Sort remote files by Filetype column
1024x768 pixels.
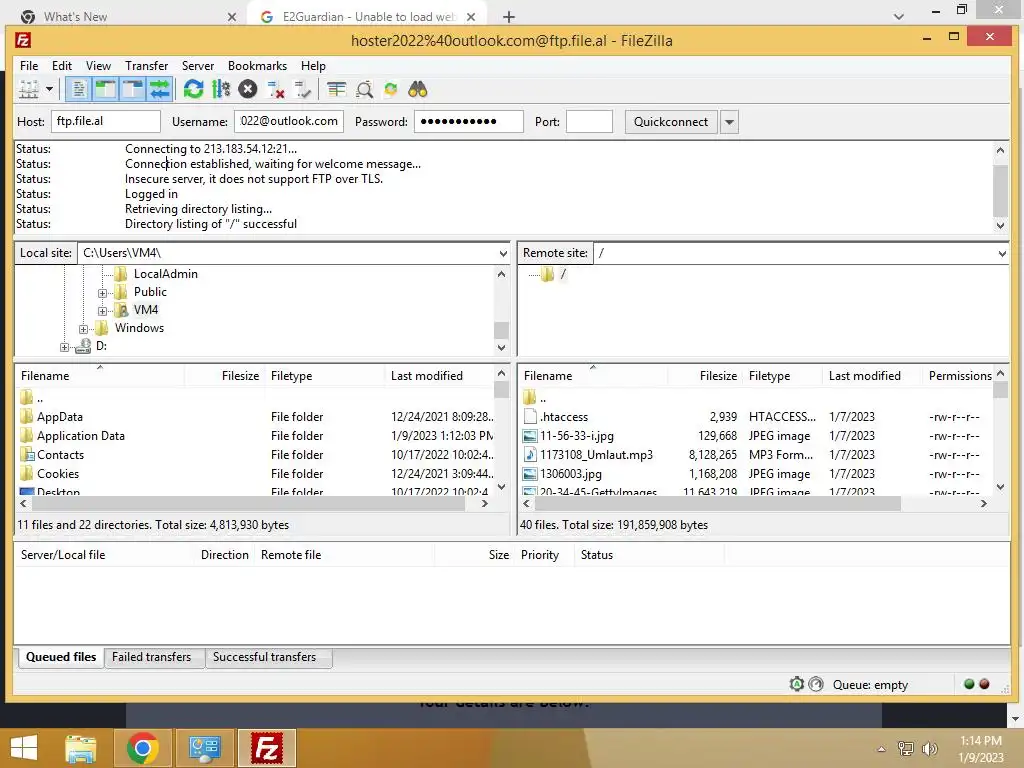point(783,376)
